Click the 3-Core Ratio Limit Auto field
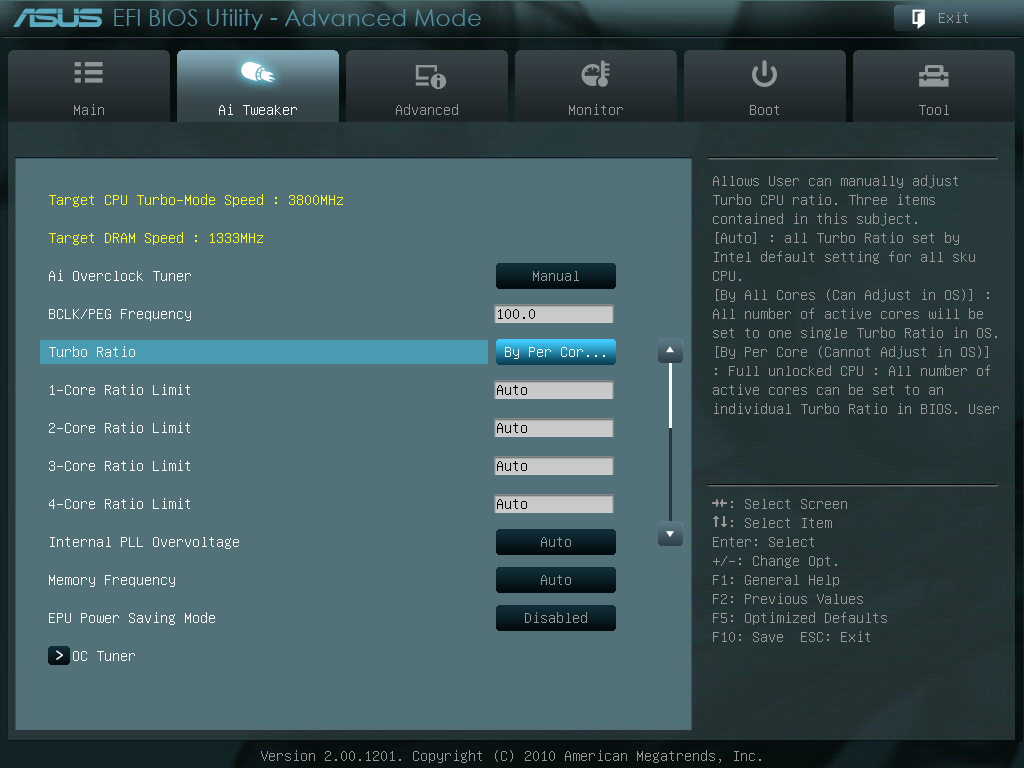This screenshot has height=768, width=1024. 554,466
